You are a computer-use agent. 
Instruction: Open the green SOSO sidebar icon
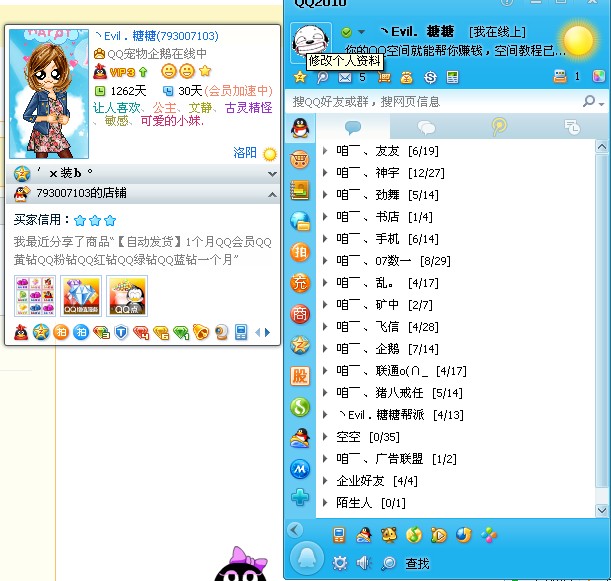300,407
